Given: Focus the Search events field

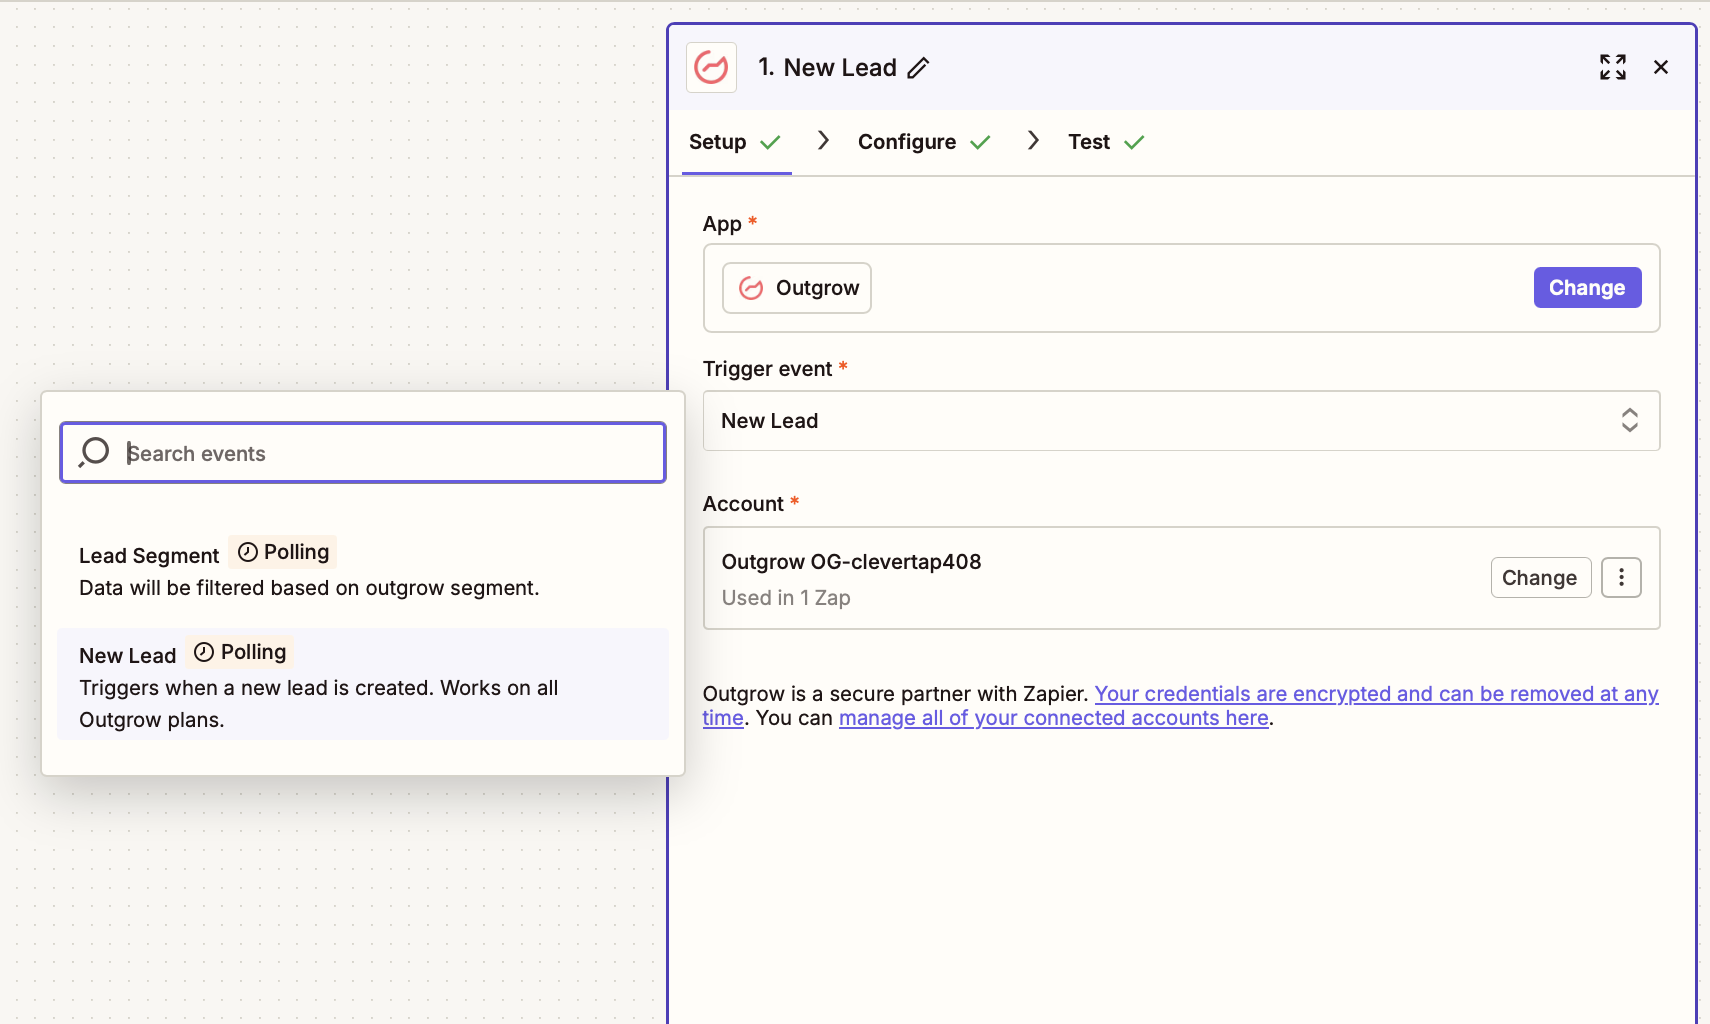Looking at the screenshot, I should coord(363,453).
